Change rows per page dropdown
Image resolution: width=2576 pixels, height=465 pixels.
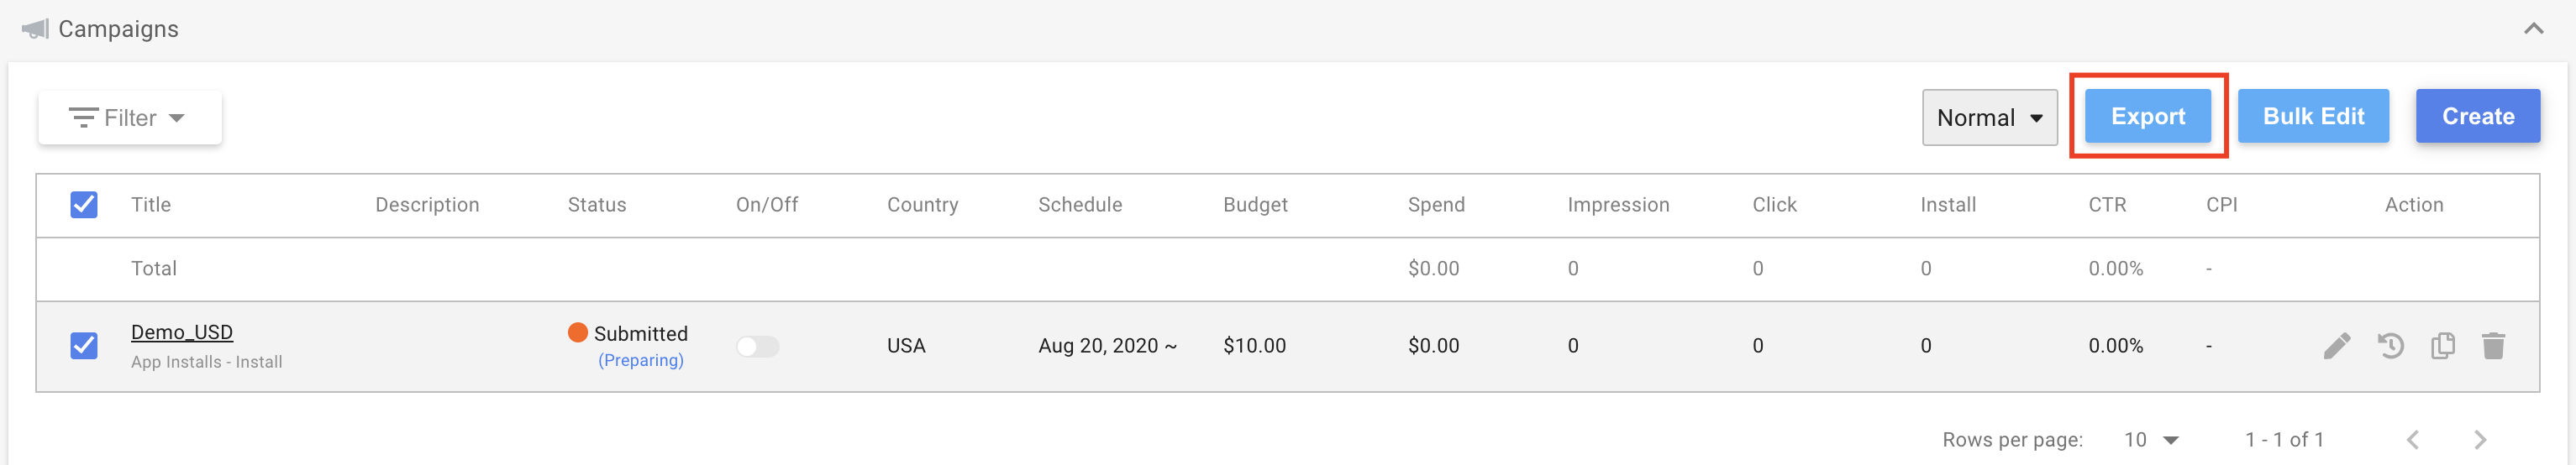click(2151, 440)
